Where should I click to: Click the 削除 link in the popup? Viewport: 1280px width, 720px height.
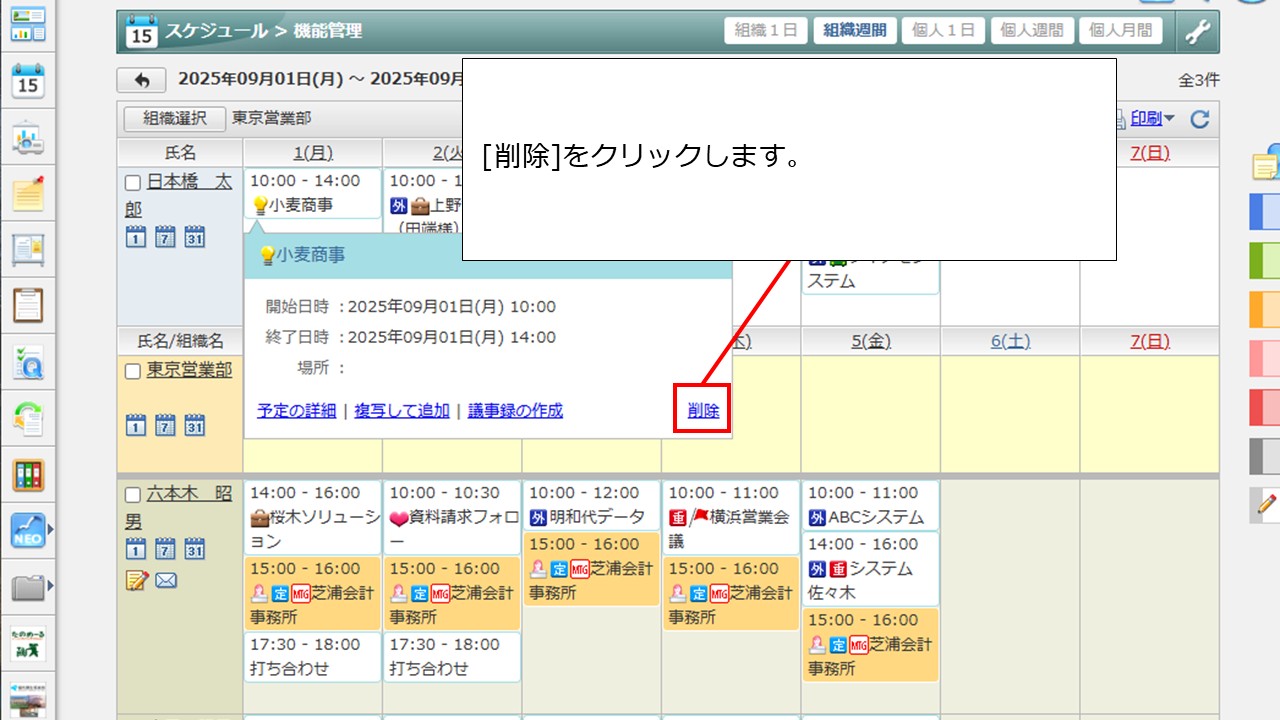(703, 411)
